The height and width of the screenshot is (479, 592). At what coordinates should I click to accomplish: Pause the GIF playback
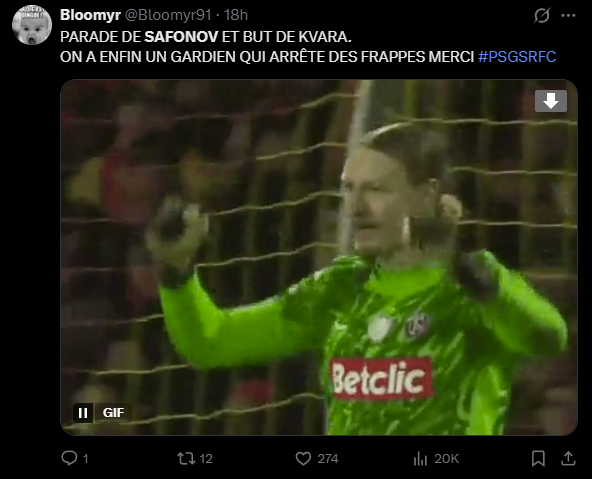click(x=83, y=413)
